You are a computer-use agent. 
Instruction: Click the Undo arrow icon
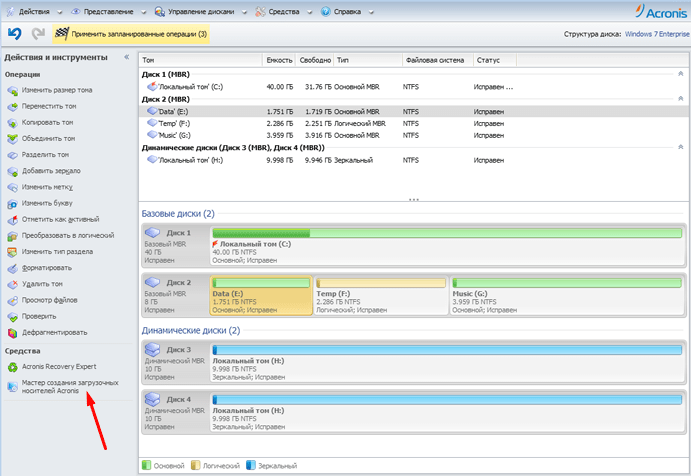pyautogui.click(x=15, y=33)
